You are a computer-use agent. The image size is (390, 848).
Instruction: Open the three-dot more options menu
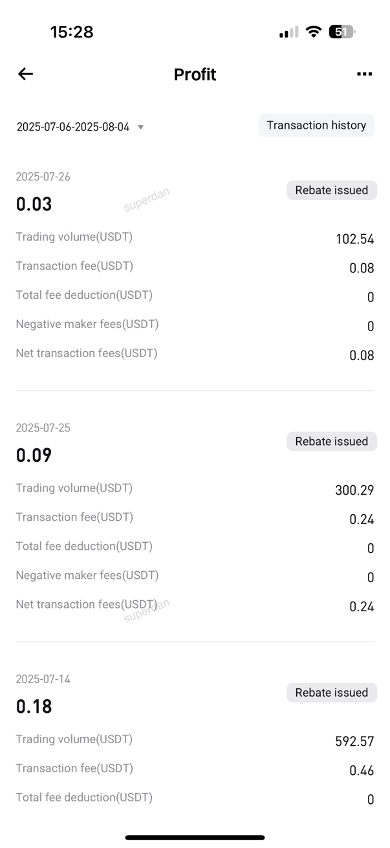click(365, 74)
